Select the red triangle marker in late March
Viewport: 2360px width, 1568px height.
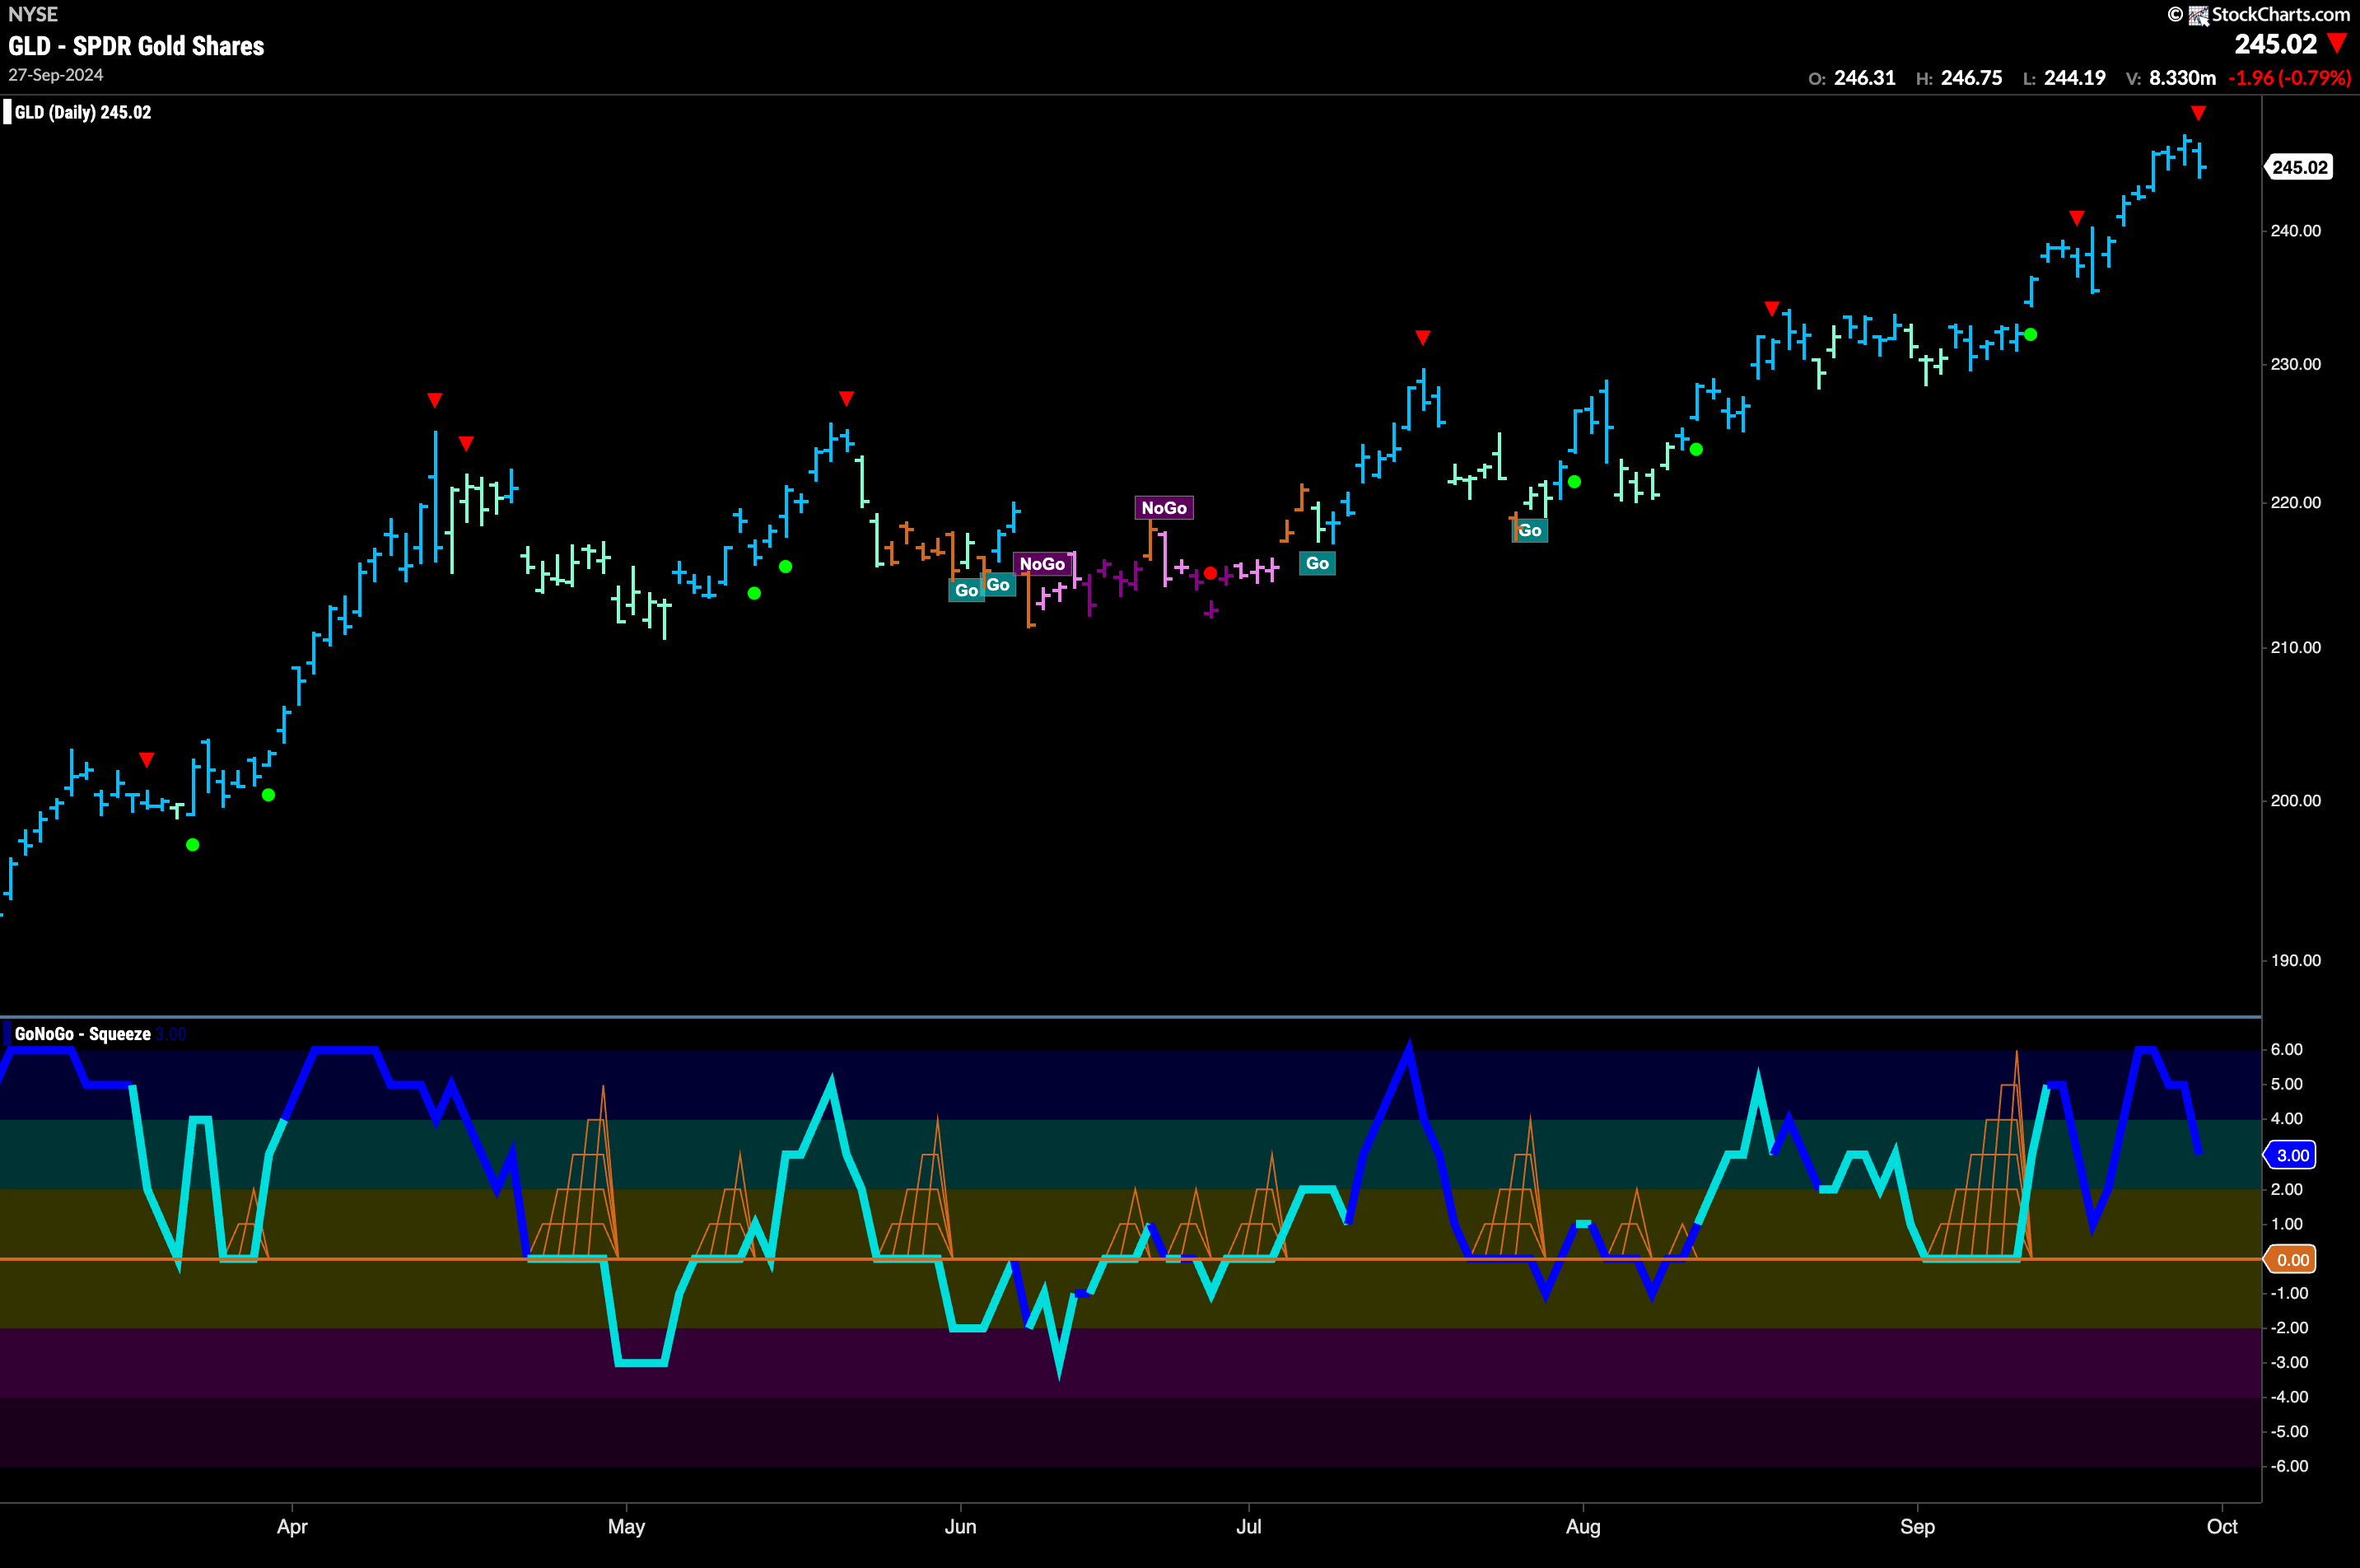click(147, 760)
